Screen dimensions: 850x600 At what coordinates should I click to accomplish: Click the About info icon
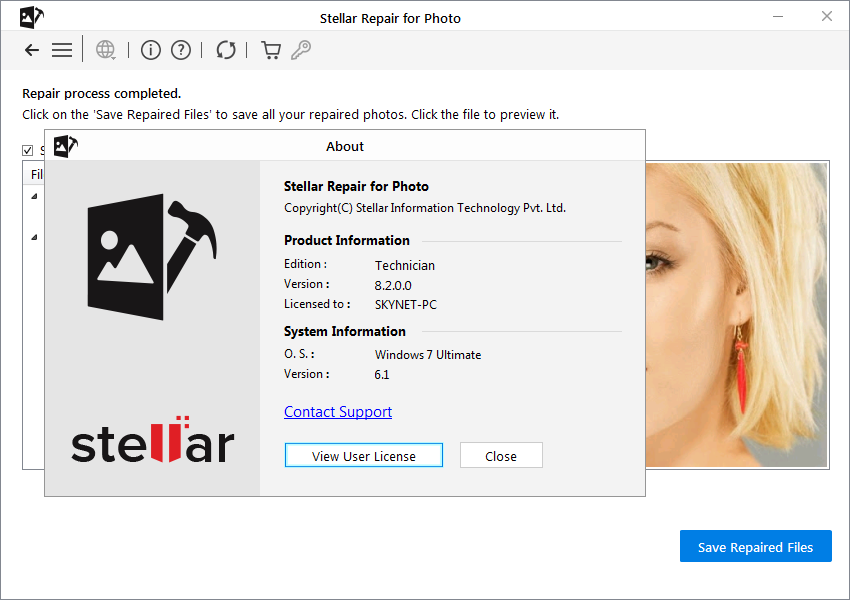151,50
